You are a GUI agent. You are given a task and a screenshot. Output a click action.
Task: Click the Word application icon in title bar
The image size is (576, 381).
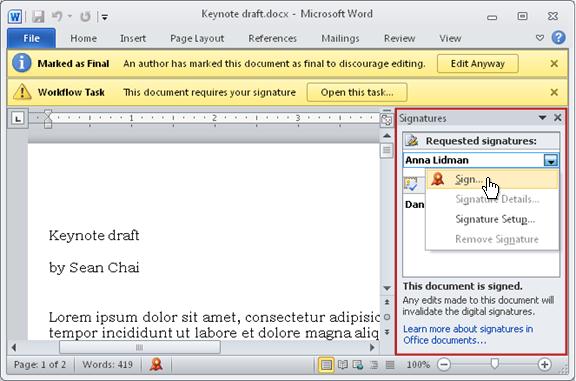click(x=15, y=17)
